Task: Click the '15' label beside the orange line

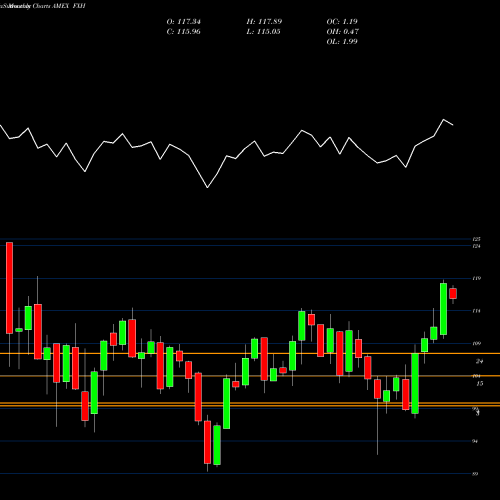Action: click(x=479, y=384)
